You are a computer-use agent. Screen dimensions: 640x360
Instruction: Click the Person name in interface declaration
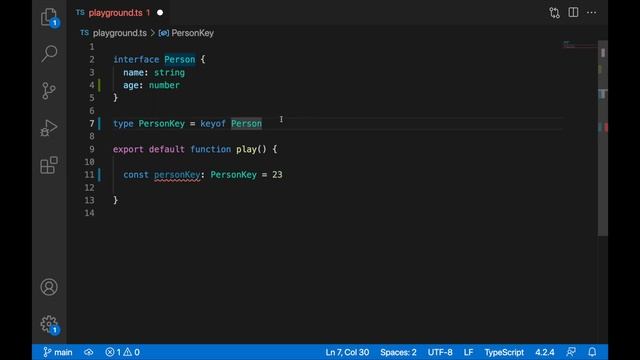[x=180, y=59]
